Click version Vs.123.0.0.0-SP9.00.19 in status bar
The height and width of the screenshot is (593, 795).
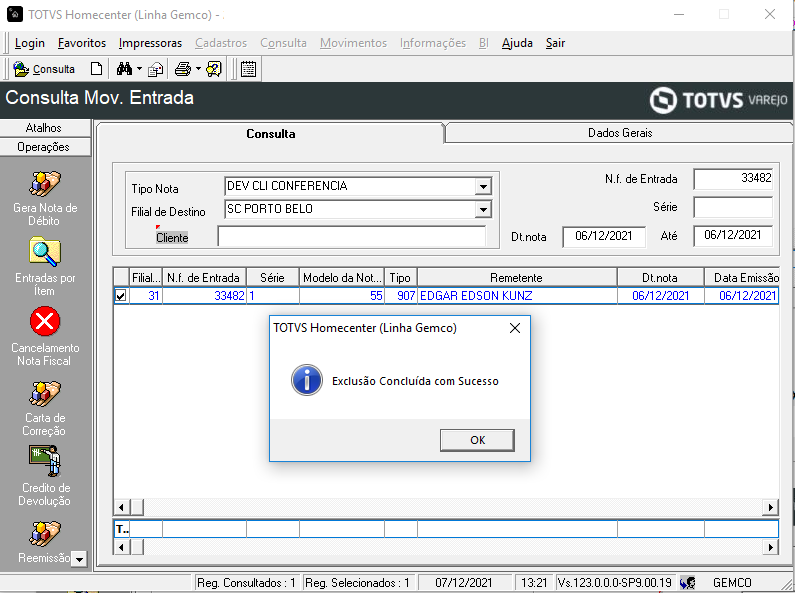click(x=615, y=583)
